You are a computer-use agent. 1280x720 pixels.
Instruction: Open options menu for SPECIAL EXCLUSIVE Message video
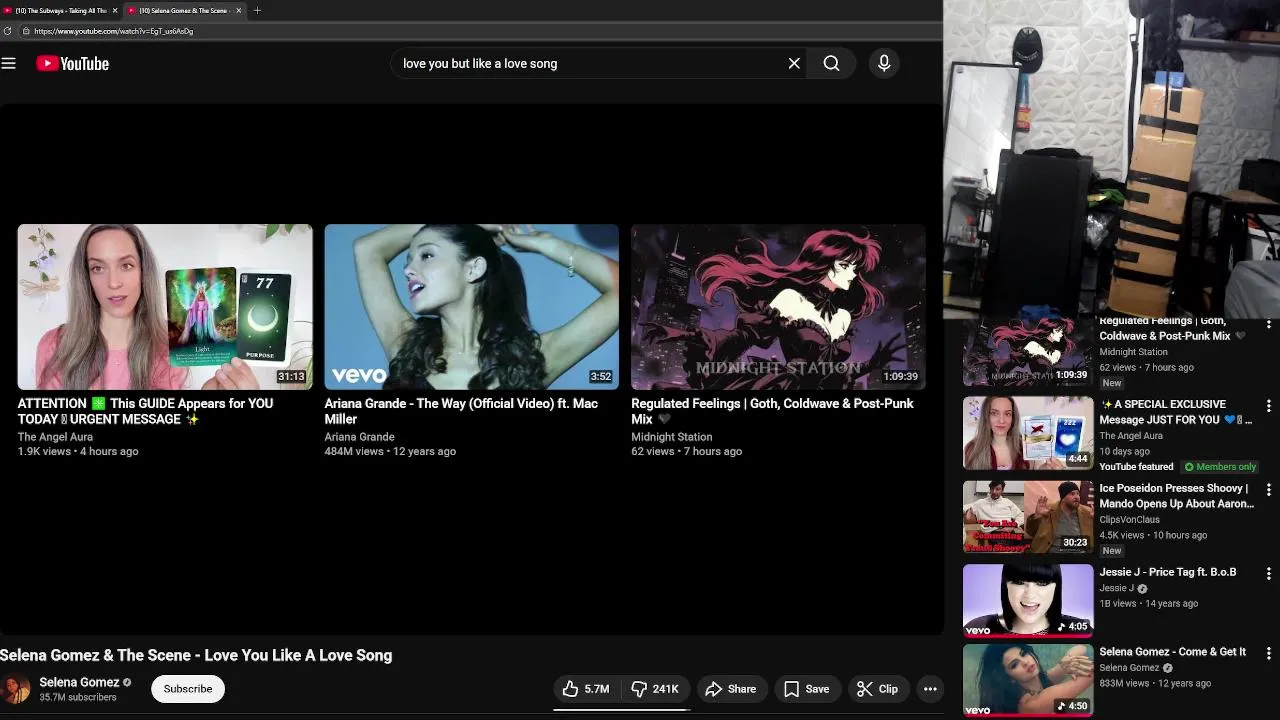(x=1268, y=406)
